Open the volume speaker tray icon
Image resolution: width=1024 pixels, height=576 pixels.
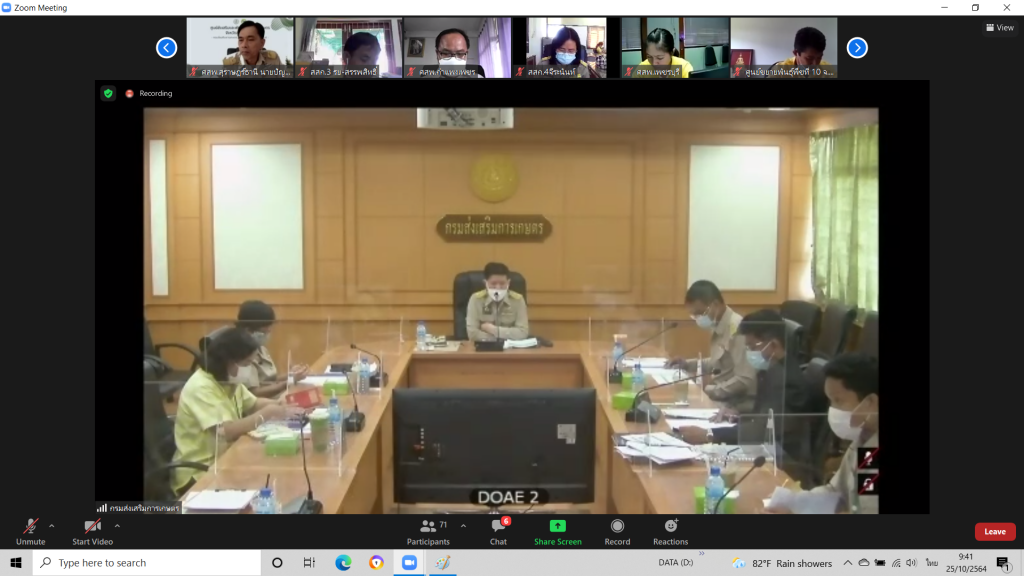[912, 563]
